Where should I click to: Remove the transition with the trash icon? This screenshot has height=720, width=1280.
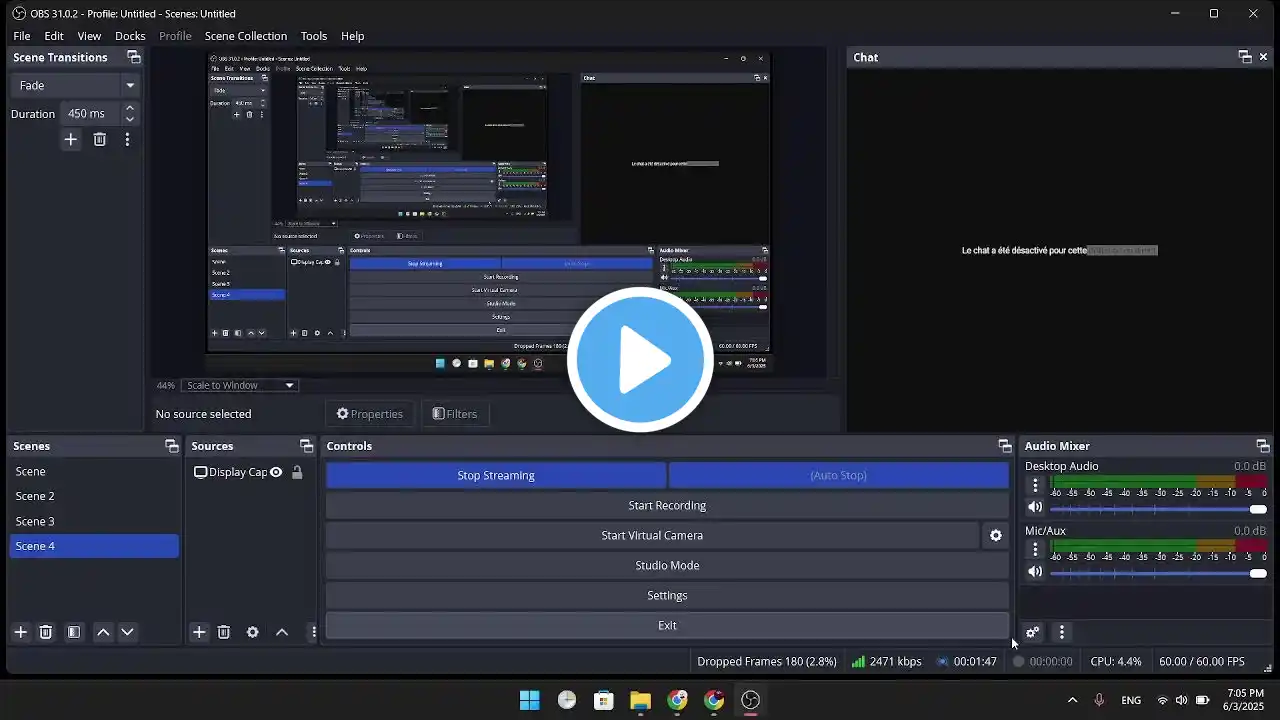click(99, 140)
